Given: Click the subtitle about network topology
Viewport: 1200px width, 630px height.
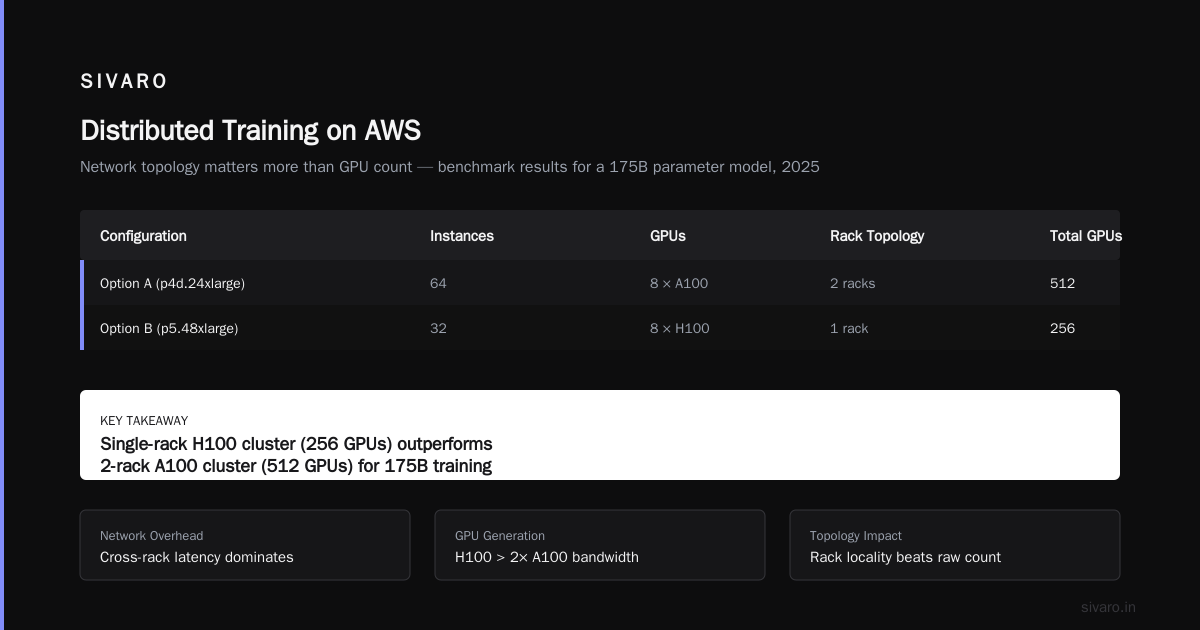Looking at the screenshot, I should pyautogui.click(x=450, y=167).
